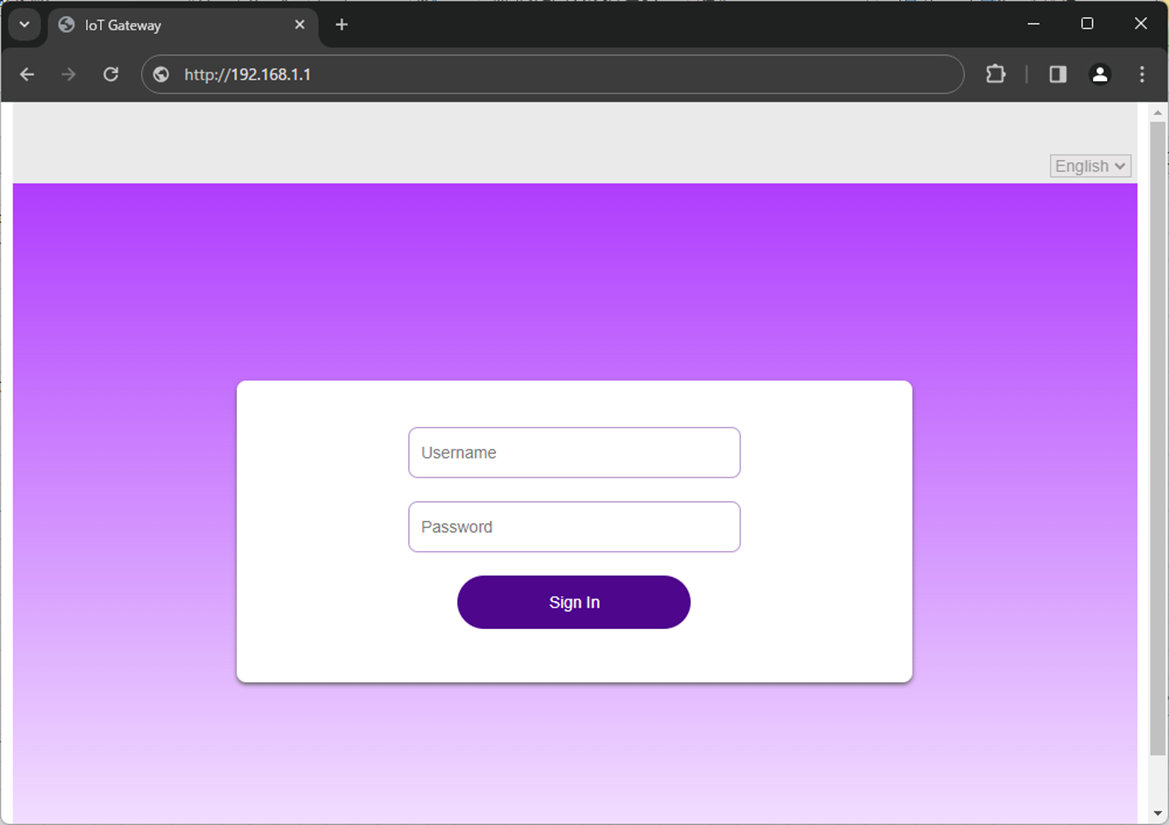The height and width of the screenshot is (825, 1169).
Task: Click the vertical scrollbar thumb
Action: coord(1158,430)
